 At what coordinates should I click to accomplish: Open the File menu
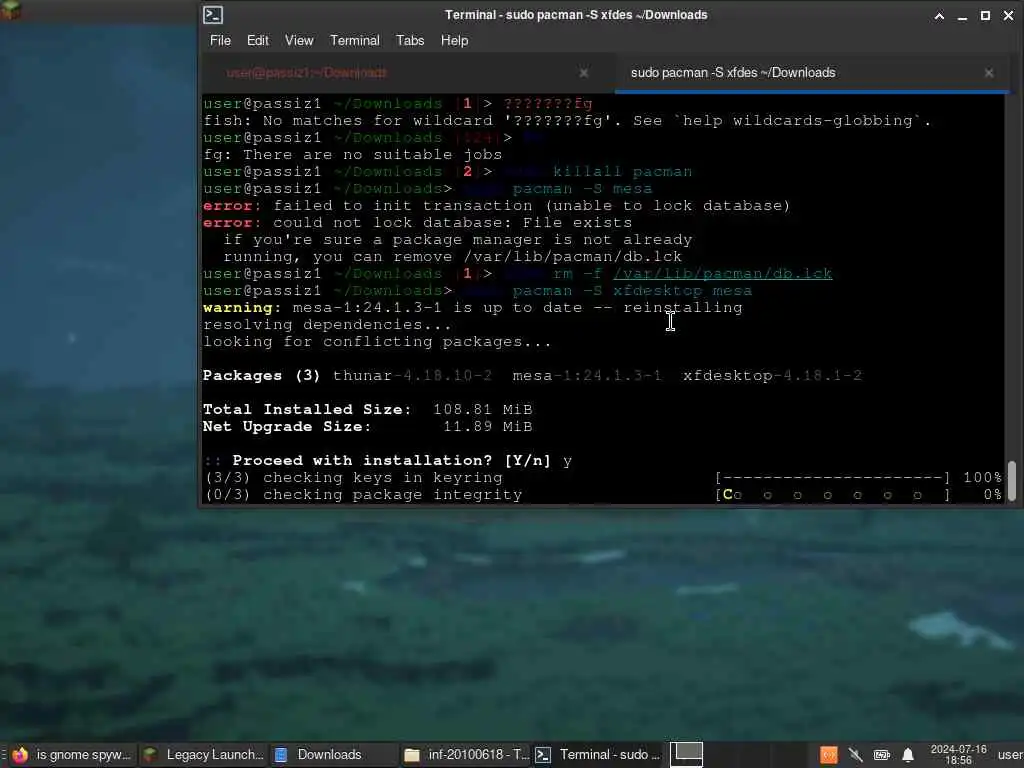point(220,40)
